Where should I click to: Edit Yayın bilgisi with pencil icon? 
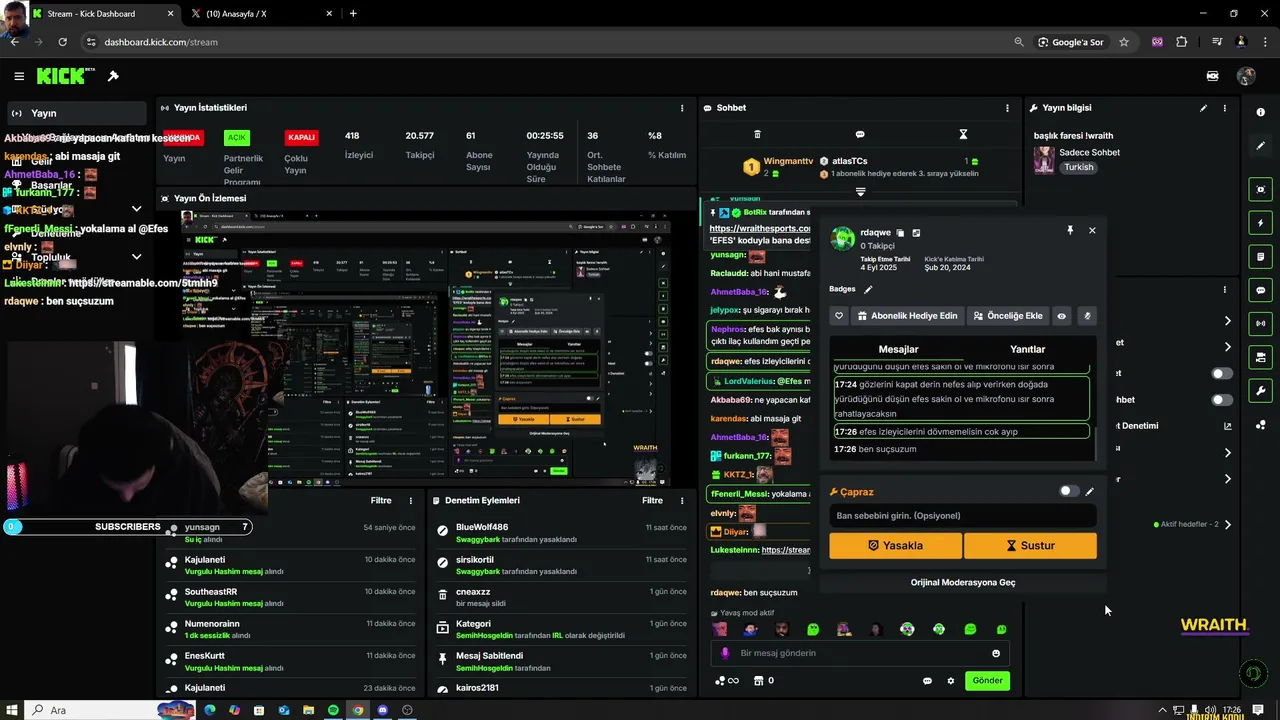1203,108
